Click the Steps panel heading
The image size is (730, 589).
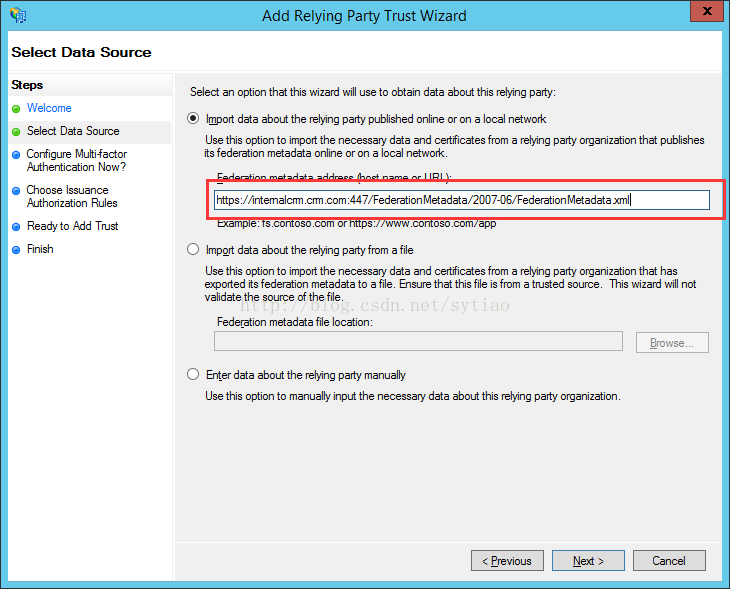tap(27, 85)
